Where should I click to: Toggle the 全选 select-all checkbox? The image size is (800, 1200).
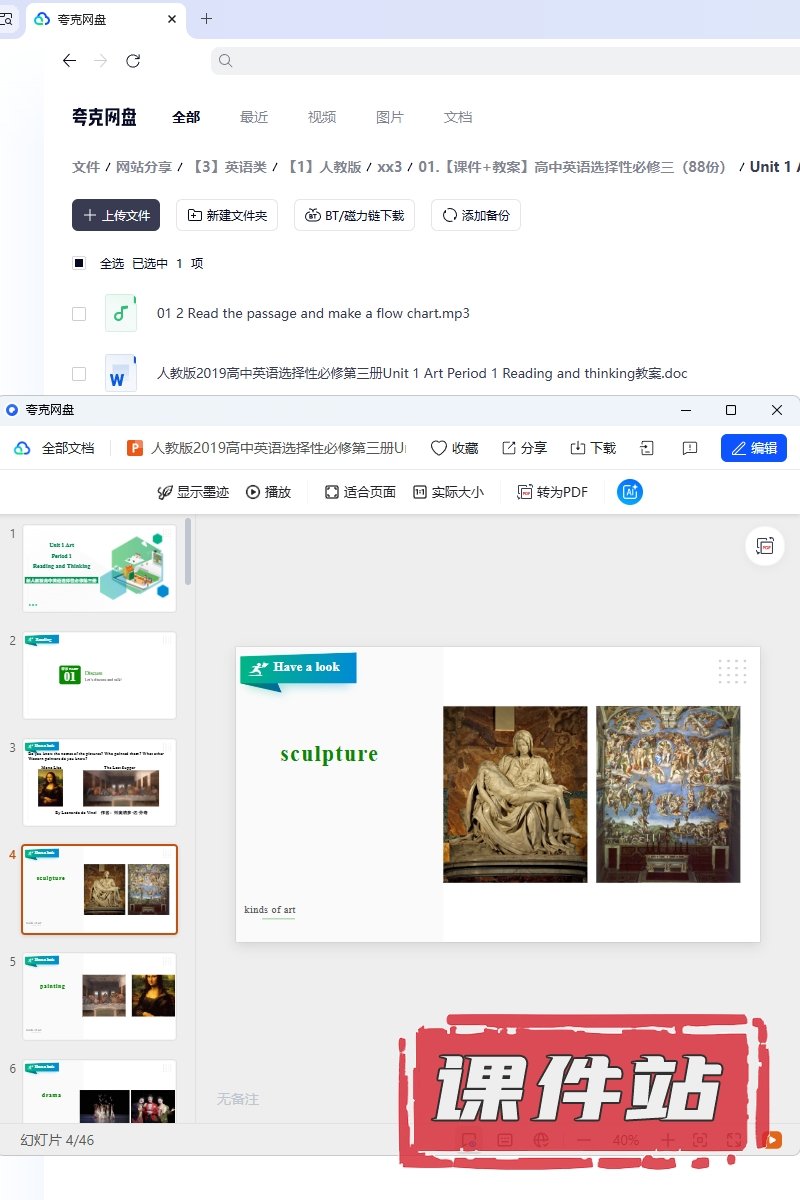pos(79,263)
